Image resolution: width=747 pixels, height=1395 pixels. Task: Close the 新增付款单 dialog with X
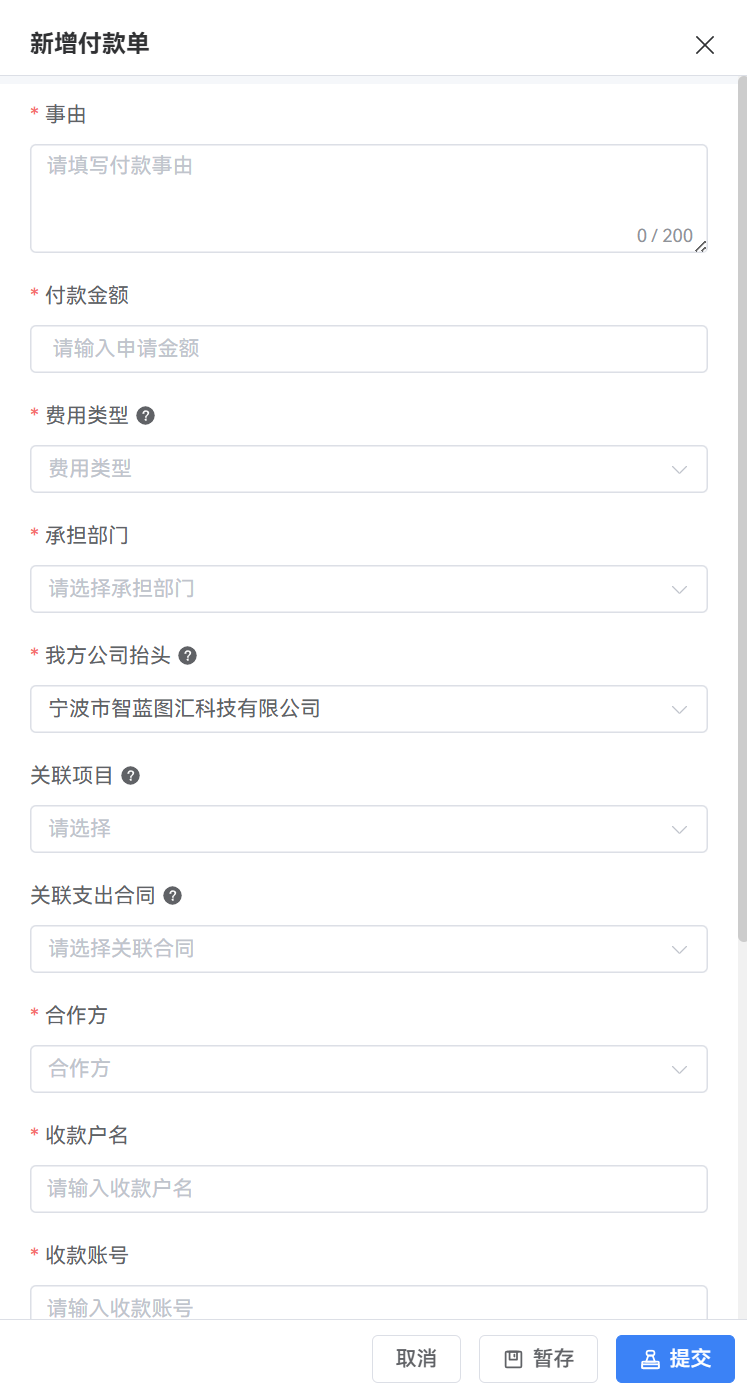[705, 45]
